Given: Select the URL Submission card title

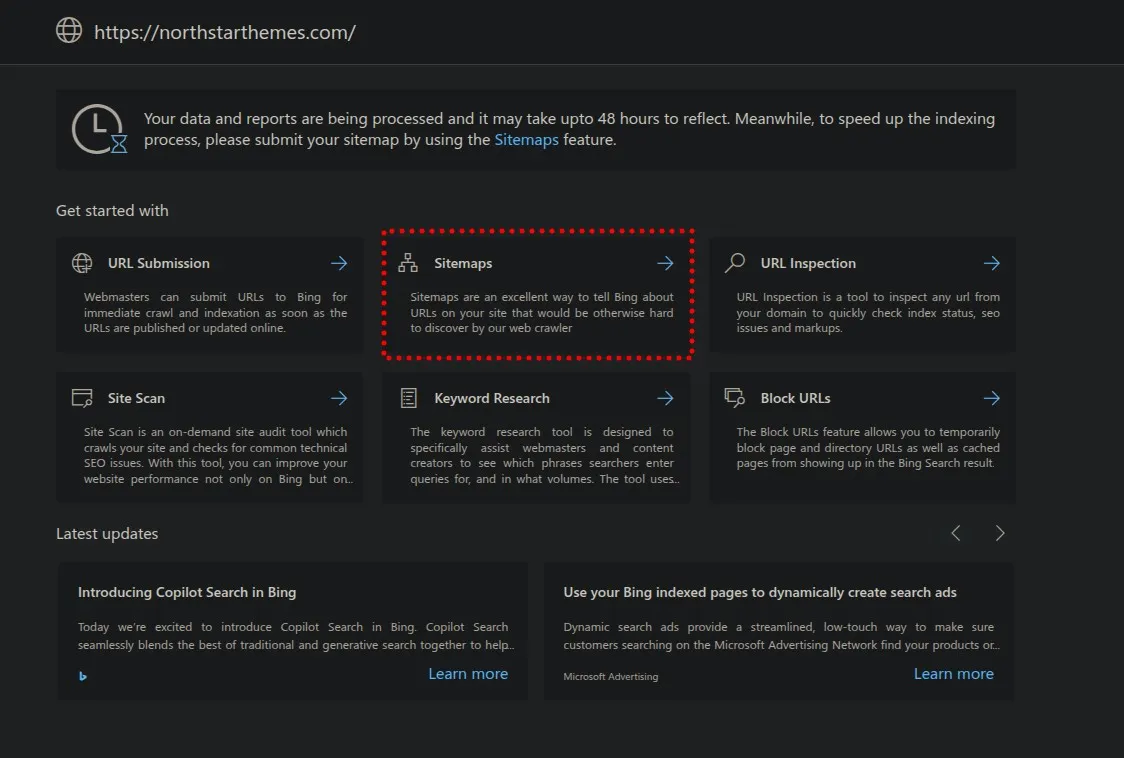Looking at the screenshot, I should [158, 263].
